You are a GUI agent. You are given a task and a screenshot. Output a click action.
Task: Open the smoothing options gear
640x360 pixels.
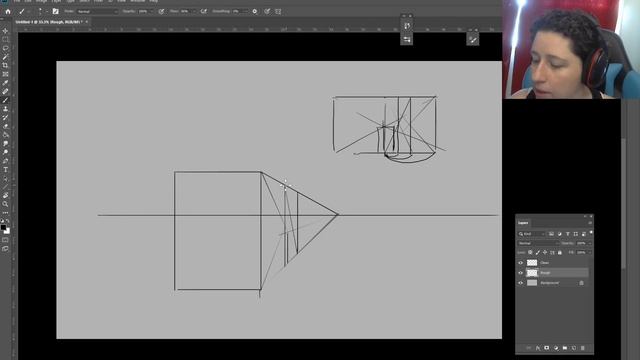tap(255, 11)
